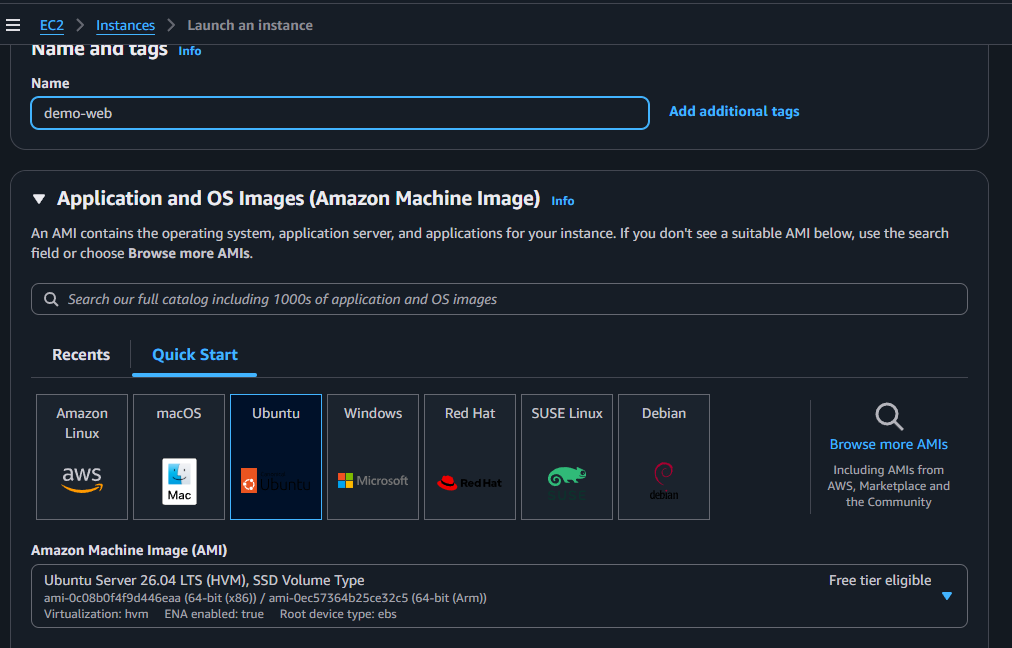
Task: Click the search magnifier icon in AMI search
Action: click(x=51, y=299)
